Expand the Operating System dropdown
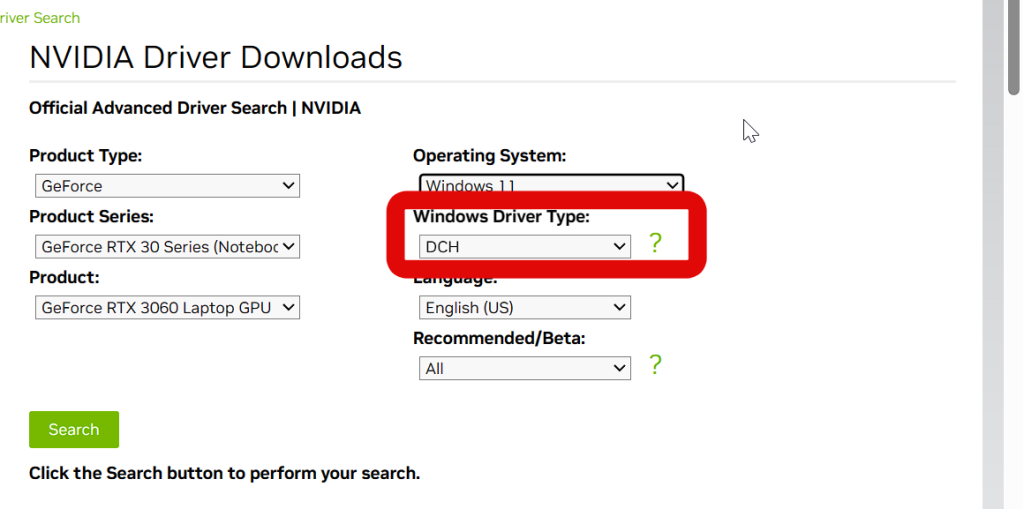 click(551, 185)
